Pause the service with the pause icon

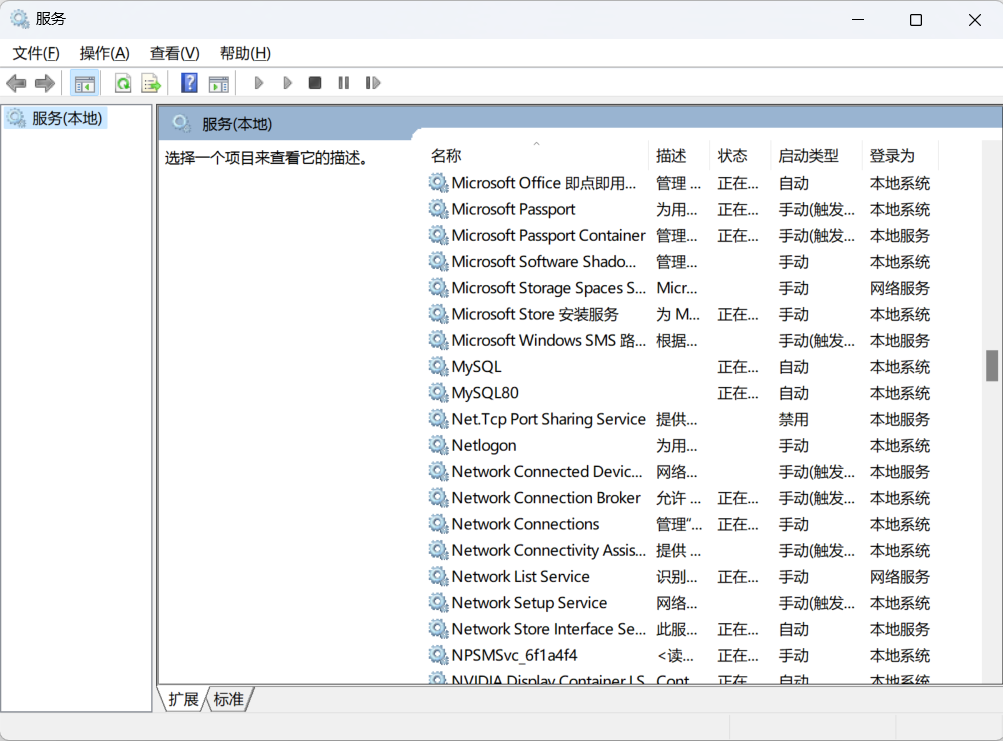click(x=343, y=83)
